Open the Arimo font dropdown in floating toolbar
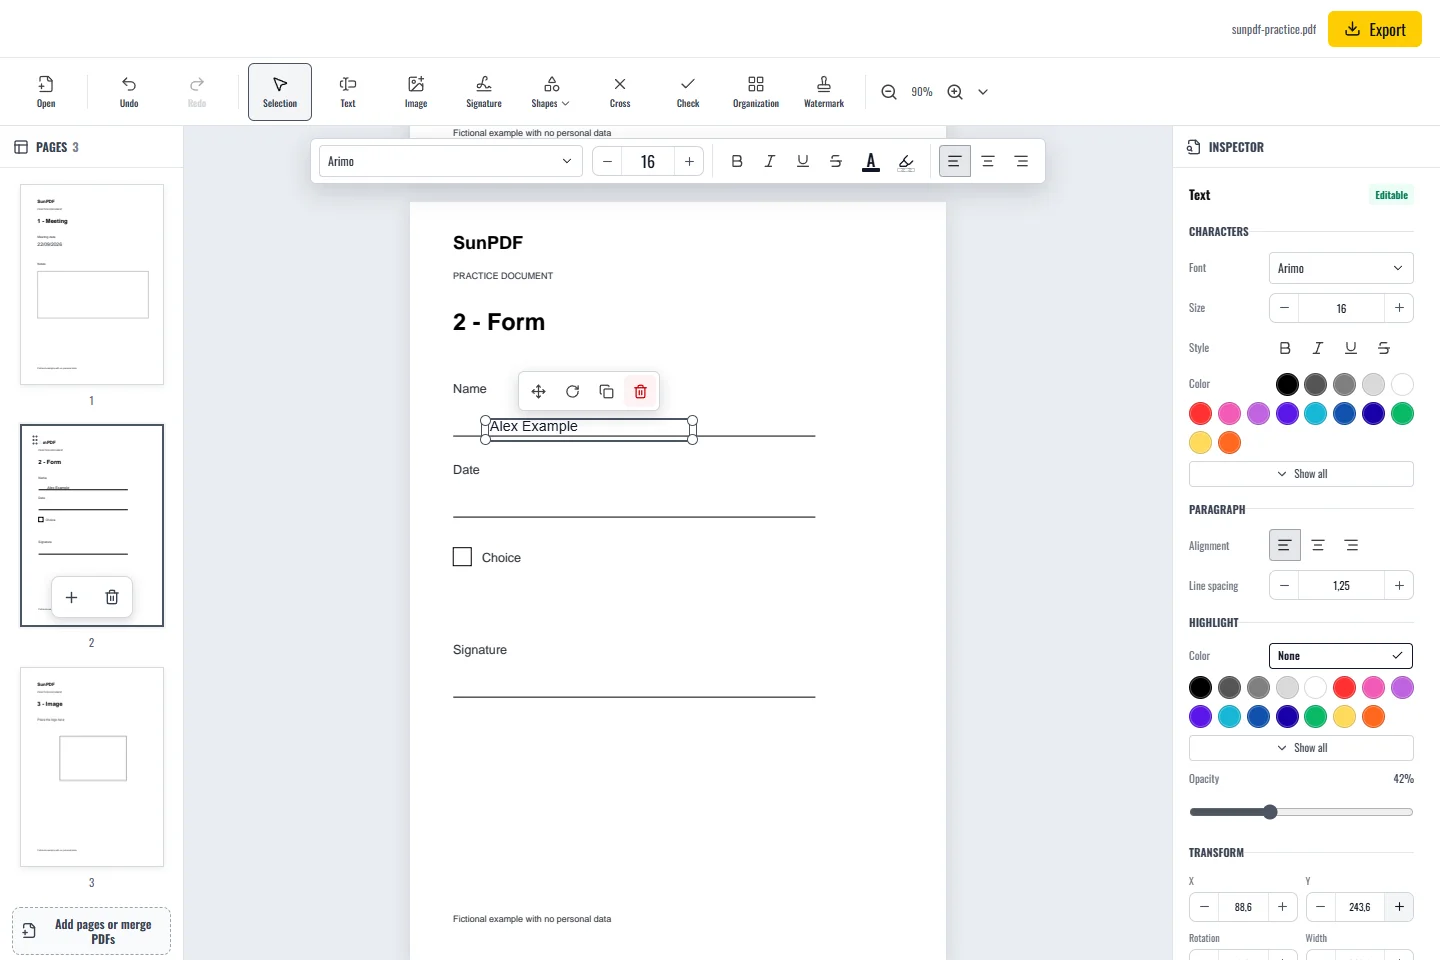 pyautogui.click(x=451, y=161)
